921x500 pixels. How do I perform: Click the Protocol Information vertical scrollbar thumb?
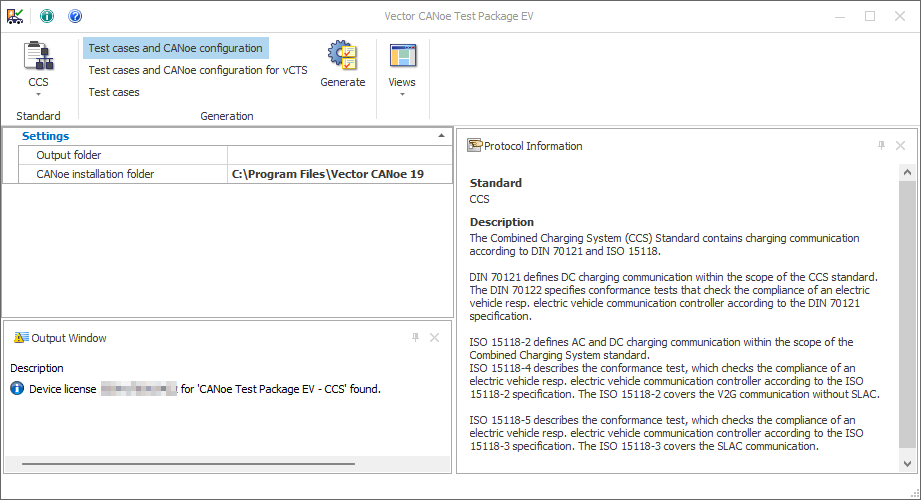coord(907,314)
